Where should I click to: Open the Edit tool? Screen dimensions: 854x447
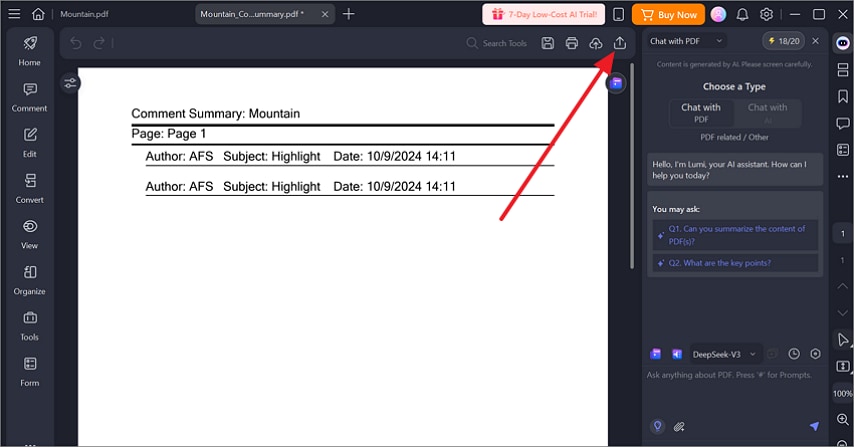click(29, 143)
